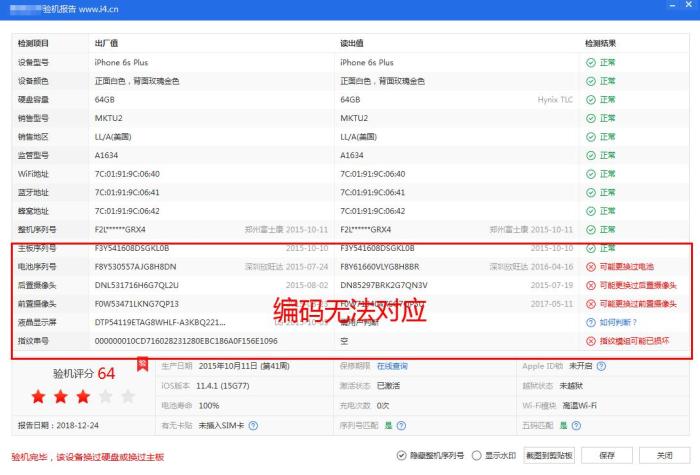700x475 pixels.
Task: Open the 如何判断？ link
Action: [x=618, y=322]
